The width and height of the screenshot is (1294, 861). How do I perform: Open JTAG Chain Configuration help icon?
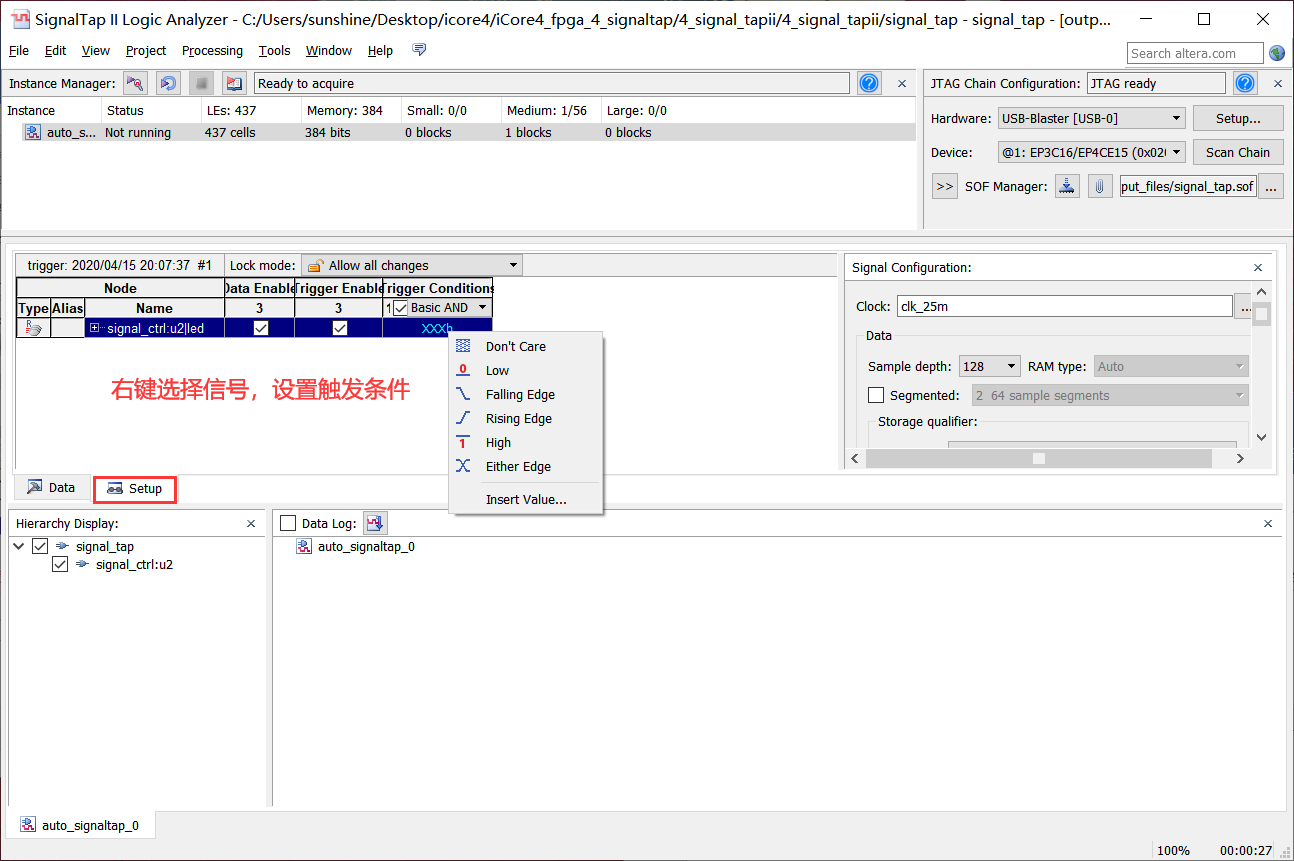coord(1245,84)
